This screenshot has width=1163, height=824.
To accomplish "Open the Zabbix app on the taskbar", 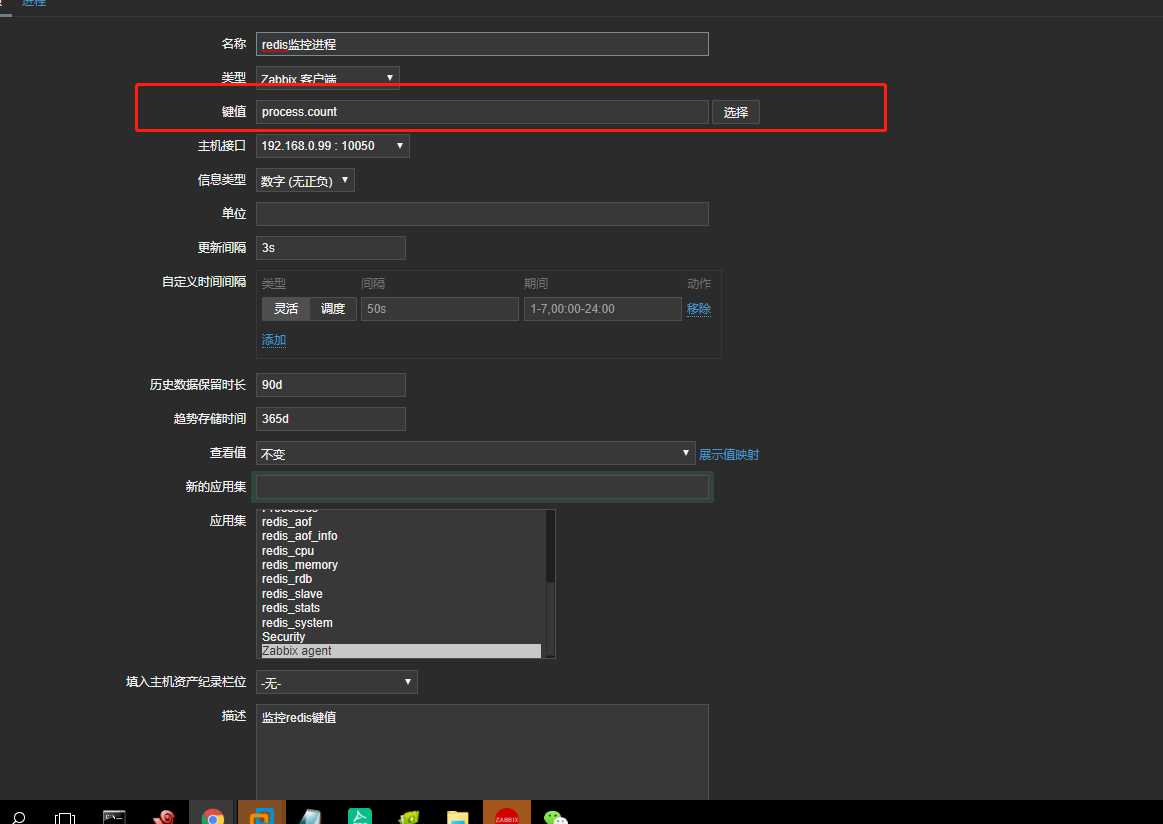I will click(507, 814).
